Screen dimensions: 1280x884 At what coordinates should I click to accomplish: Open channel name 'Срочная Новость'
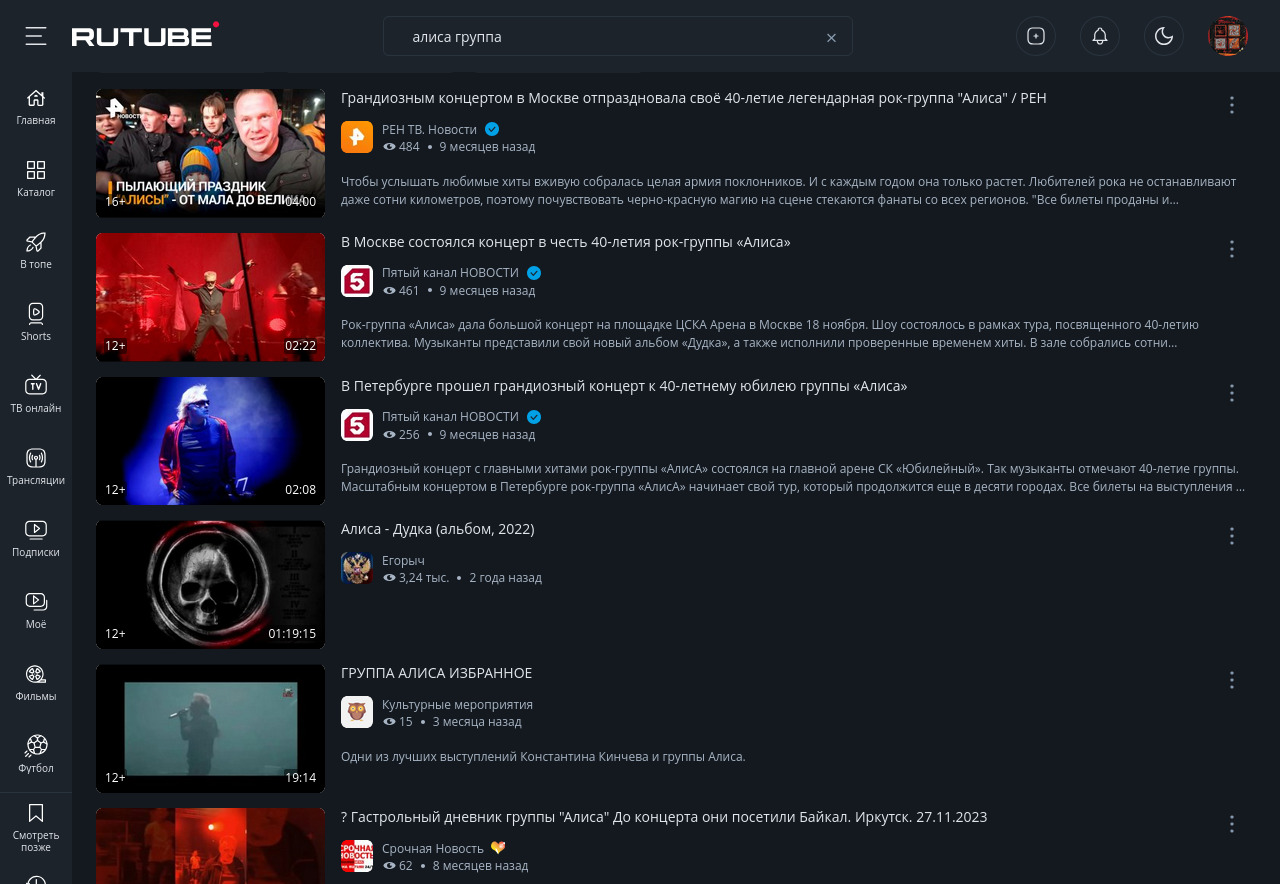(433, 848)
